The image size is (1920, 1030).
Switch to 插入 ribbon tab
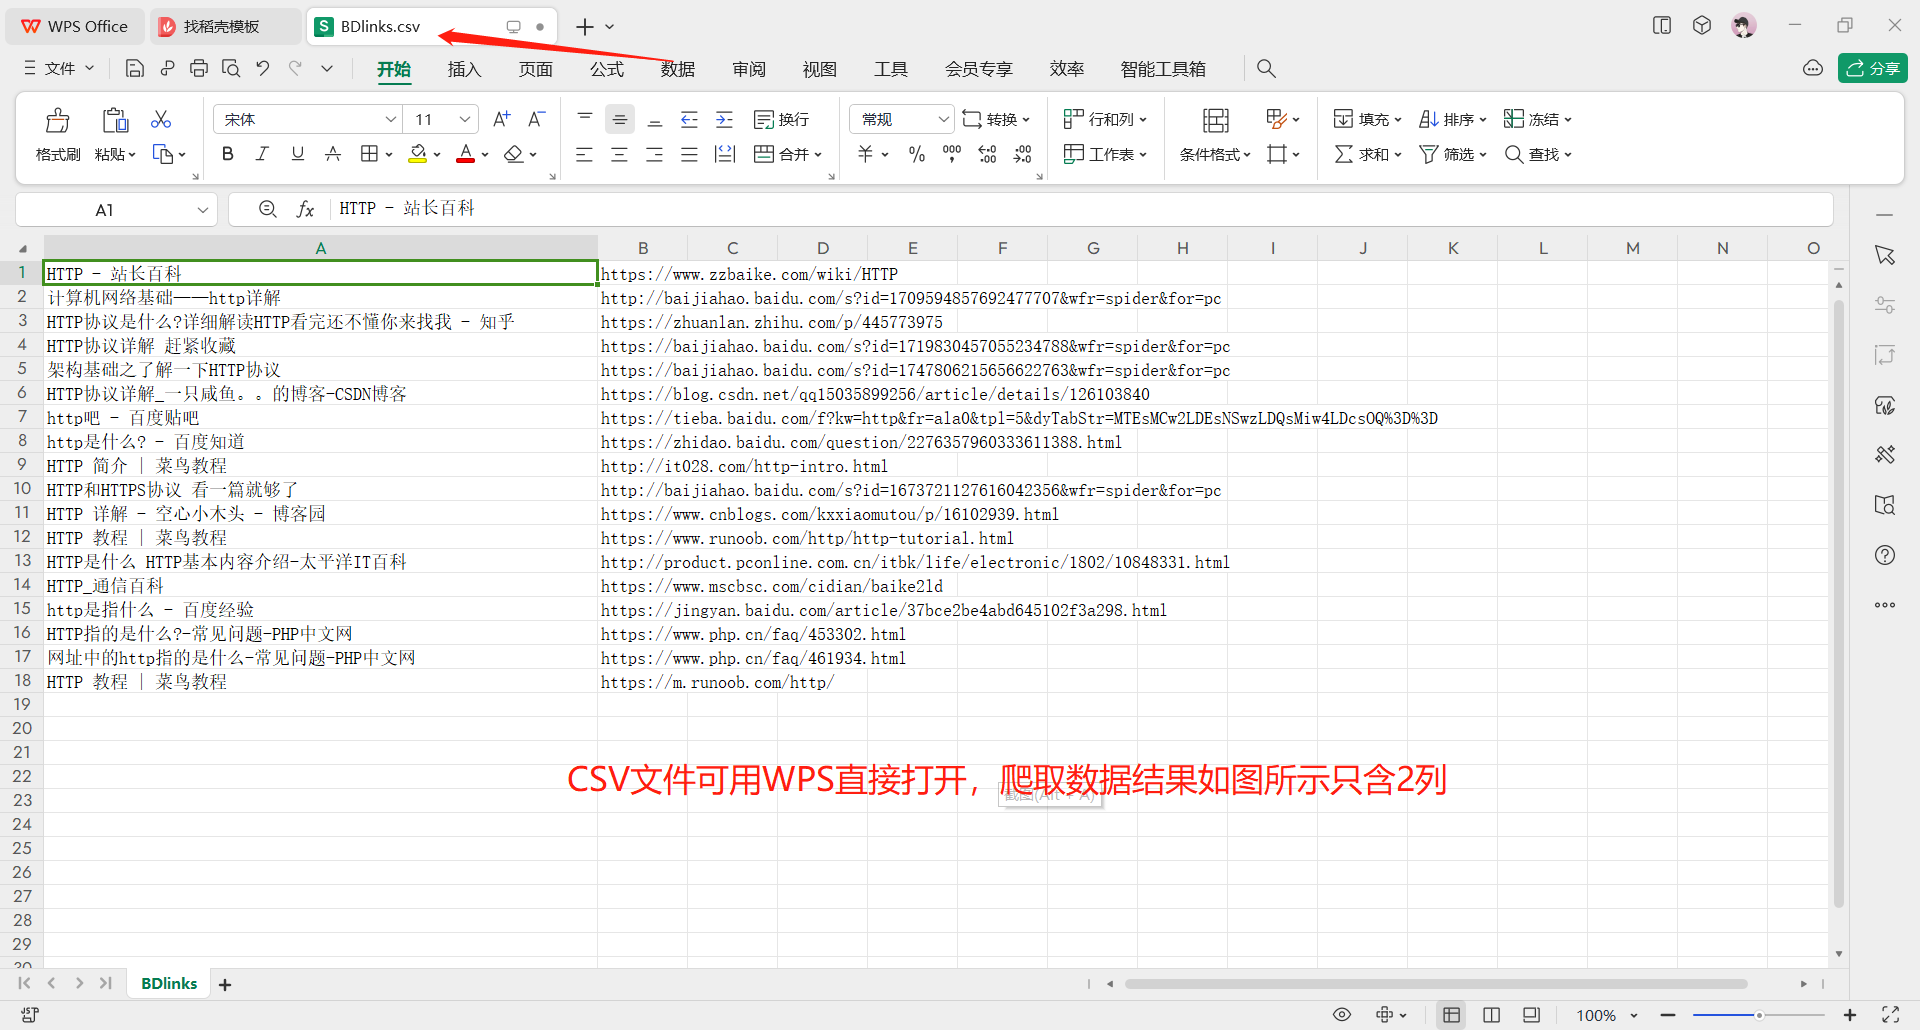click(x=464, y=69)
